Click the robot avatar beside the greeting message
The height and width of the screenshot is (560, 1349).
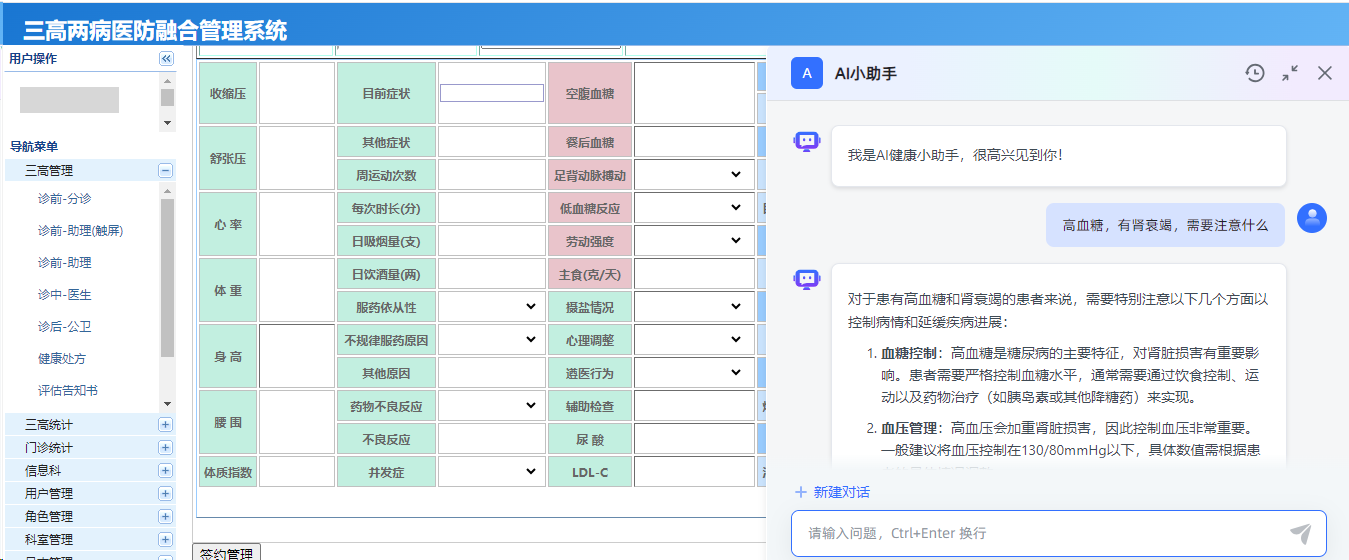[x=807, y=141]
